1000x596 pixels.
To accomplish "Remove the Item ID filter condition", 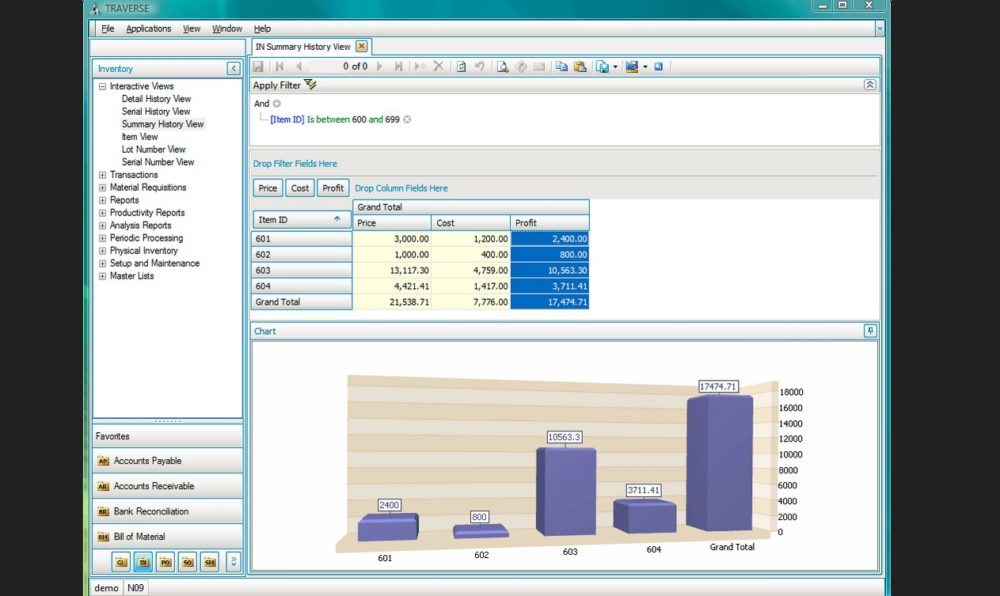I will [x=407, y=119].
